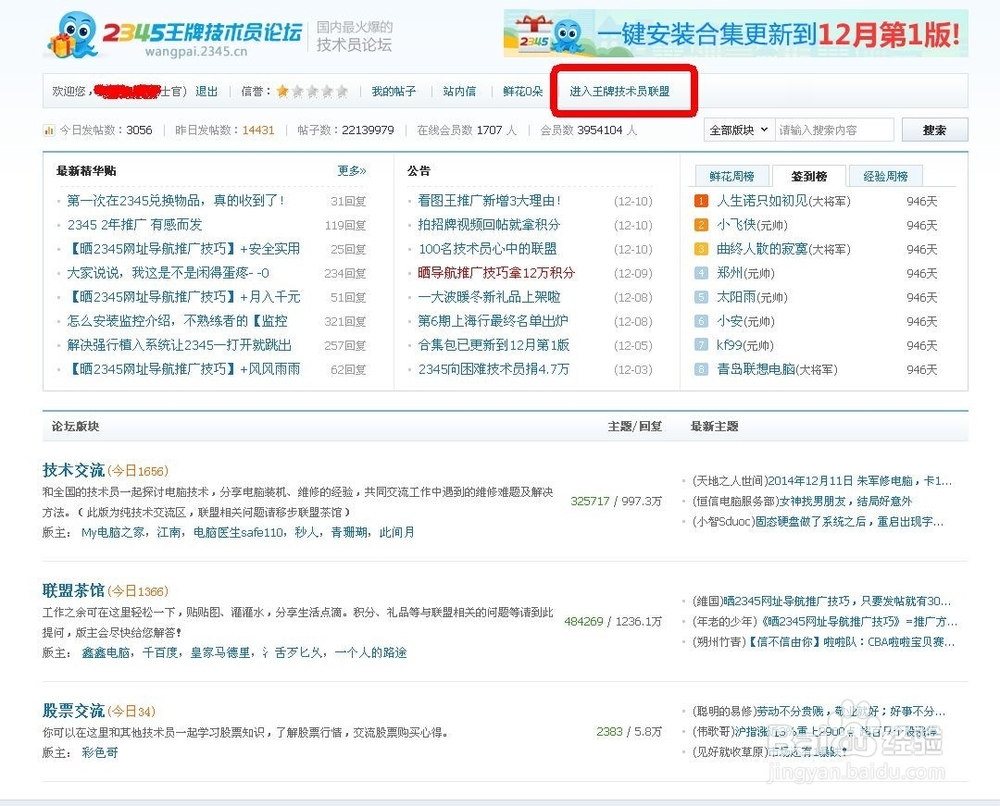Click the rank 3 badge in sign-in list
The width and height of the screenshot is (1000, 806).
[x=701, y=249]
